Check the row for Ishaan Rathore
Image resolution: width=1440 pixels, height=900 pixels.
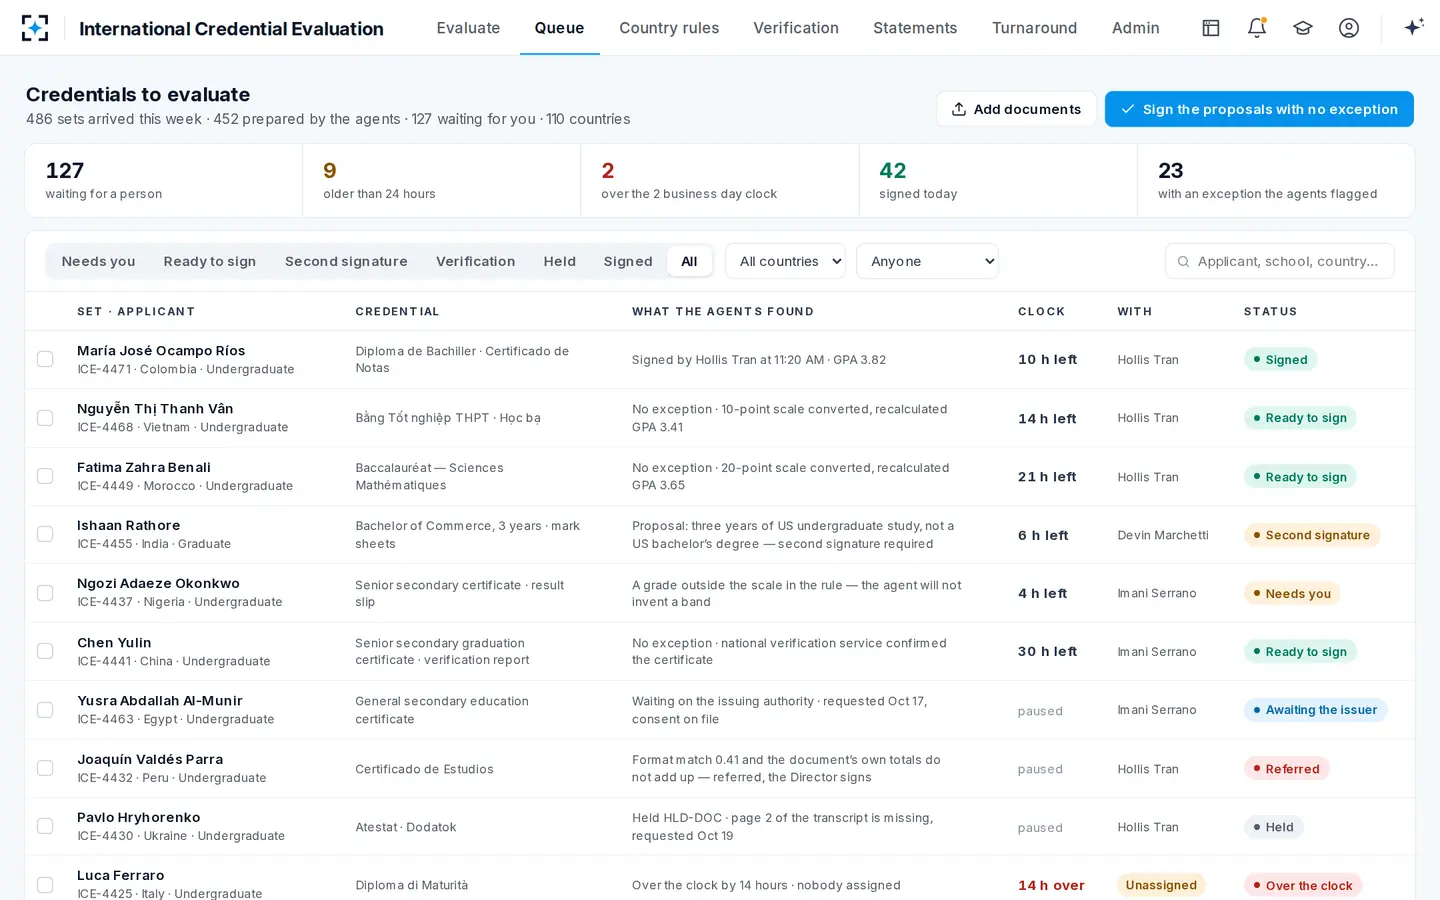coord(45,534)
